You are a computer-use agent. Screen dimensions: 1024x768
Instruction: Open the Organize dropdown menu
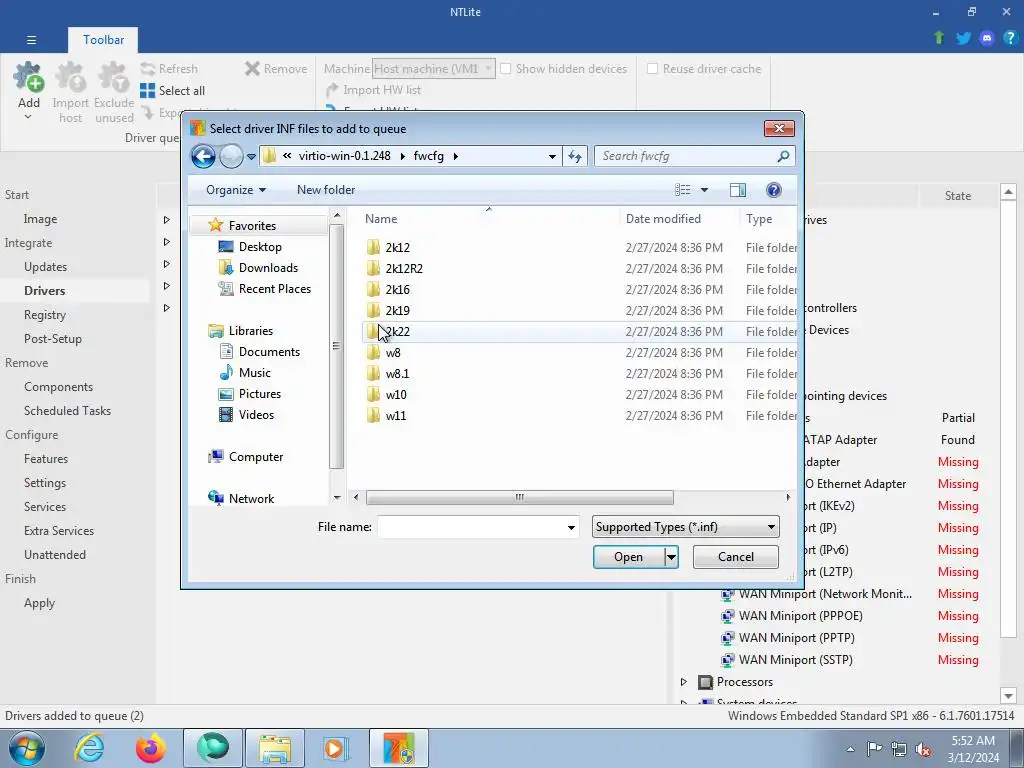pos(236,190)
